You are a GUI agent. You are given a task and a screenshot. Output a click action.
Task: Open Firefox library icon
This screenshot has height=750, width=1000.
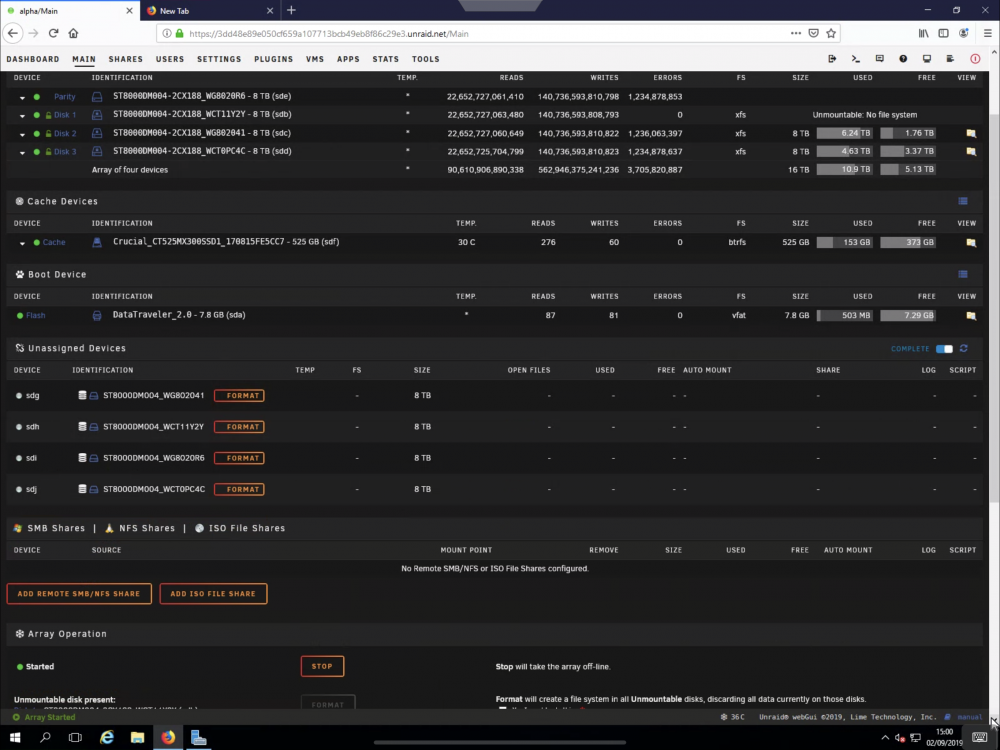click(x=923, y=33)
